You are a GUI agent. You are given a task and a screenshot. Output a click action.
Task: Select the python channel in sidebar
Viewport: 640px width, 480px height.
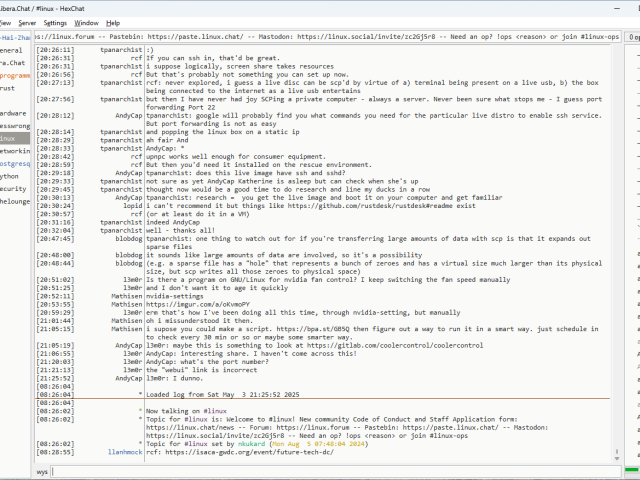pyautogui.click(x=12, y=175)
